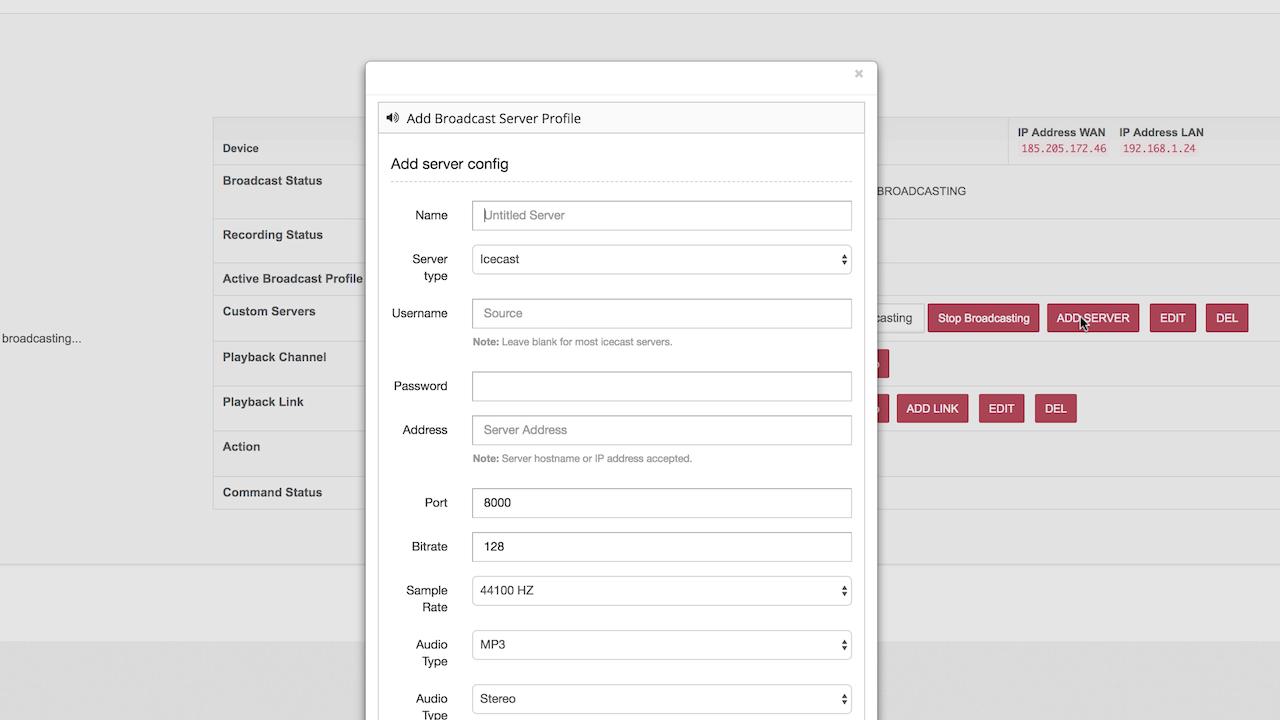The image size is (1280, 720).
Task: Click the Bitrate field showing 128
Action: 662,546
